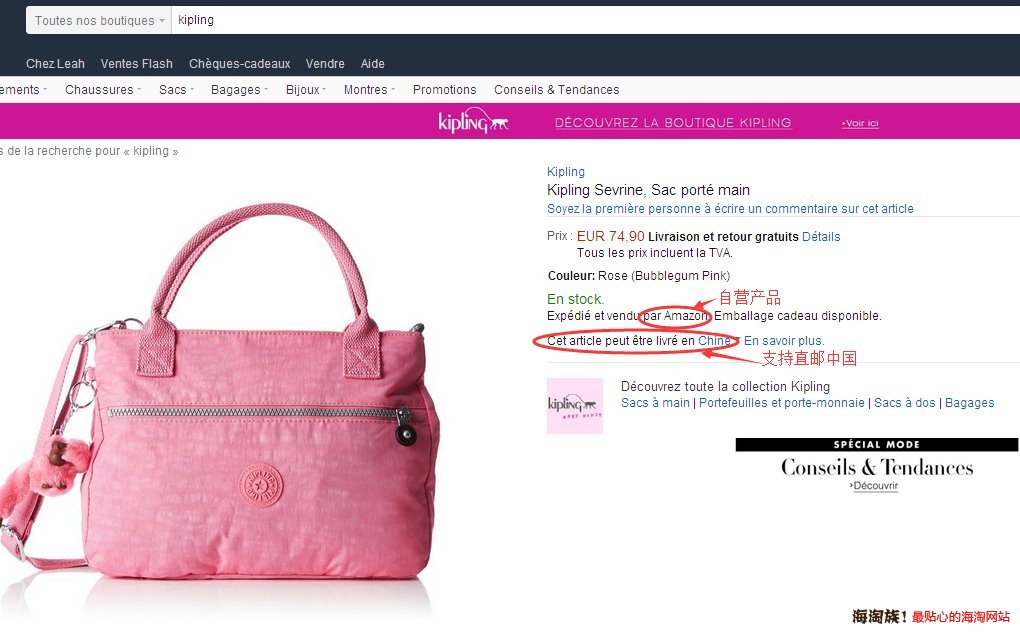Expand the Bijoux dropdown
The height and width of the screenshot is (635, 1020).
coord(306,90)
